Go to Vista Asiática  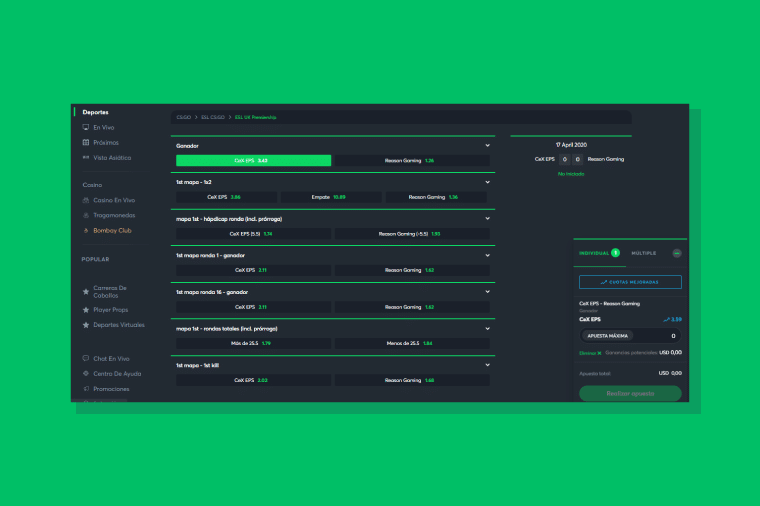[x=112, y=158]
